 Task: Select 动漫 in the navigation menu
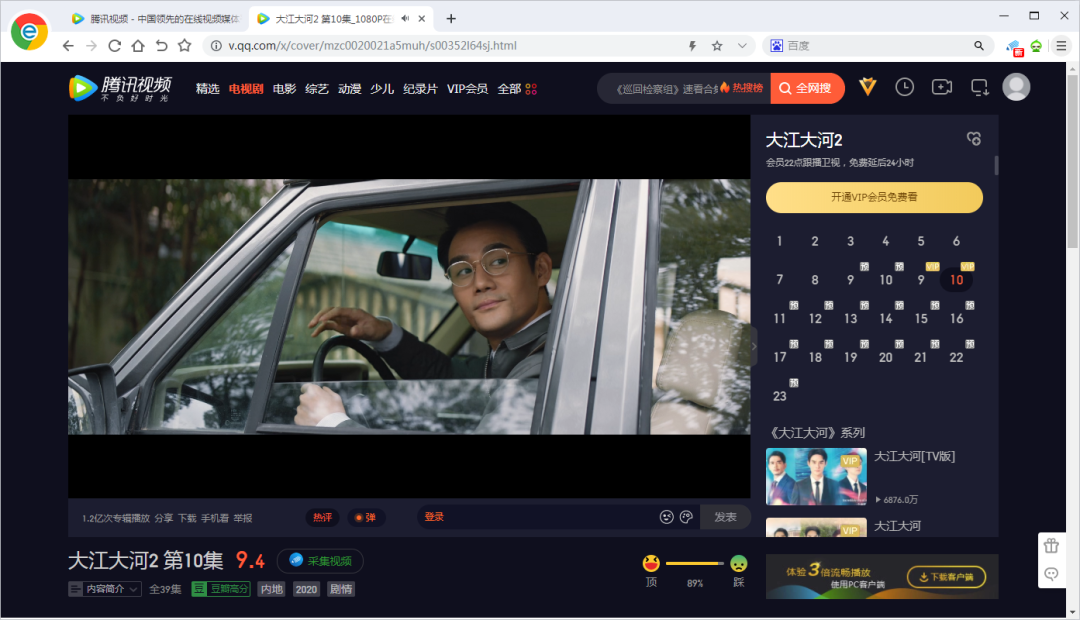pyautogui.click(x=349, y=89)
